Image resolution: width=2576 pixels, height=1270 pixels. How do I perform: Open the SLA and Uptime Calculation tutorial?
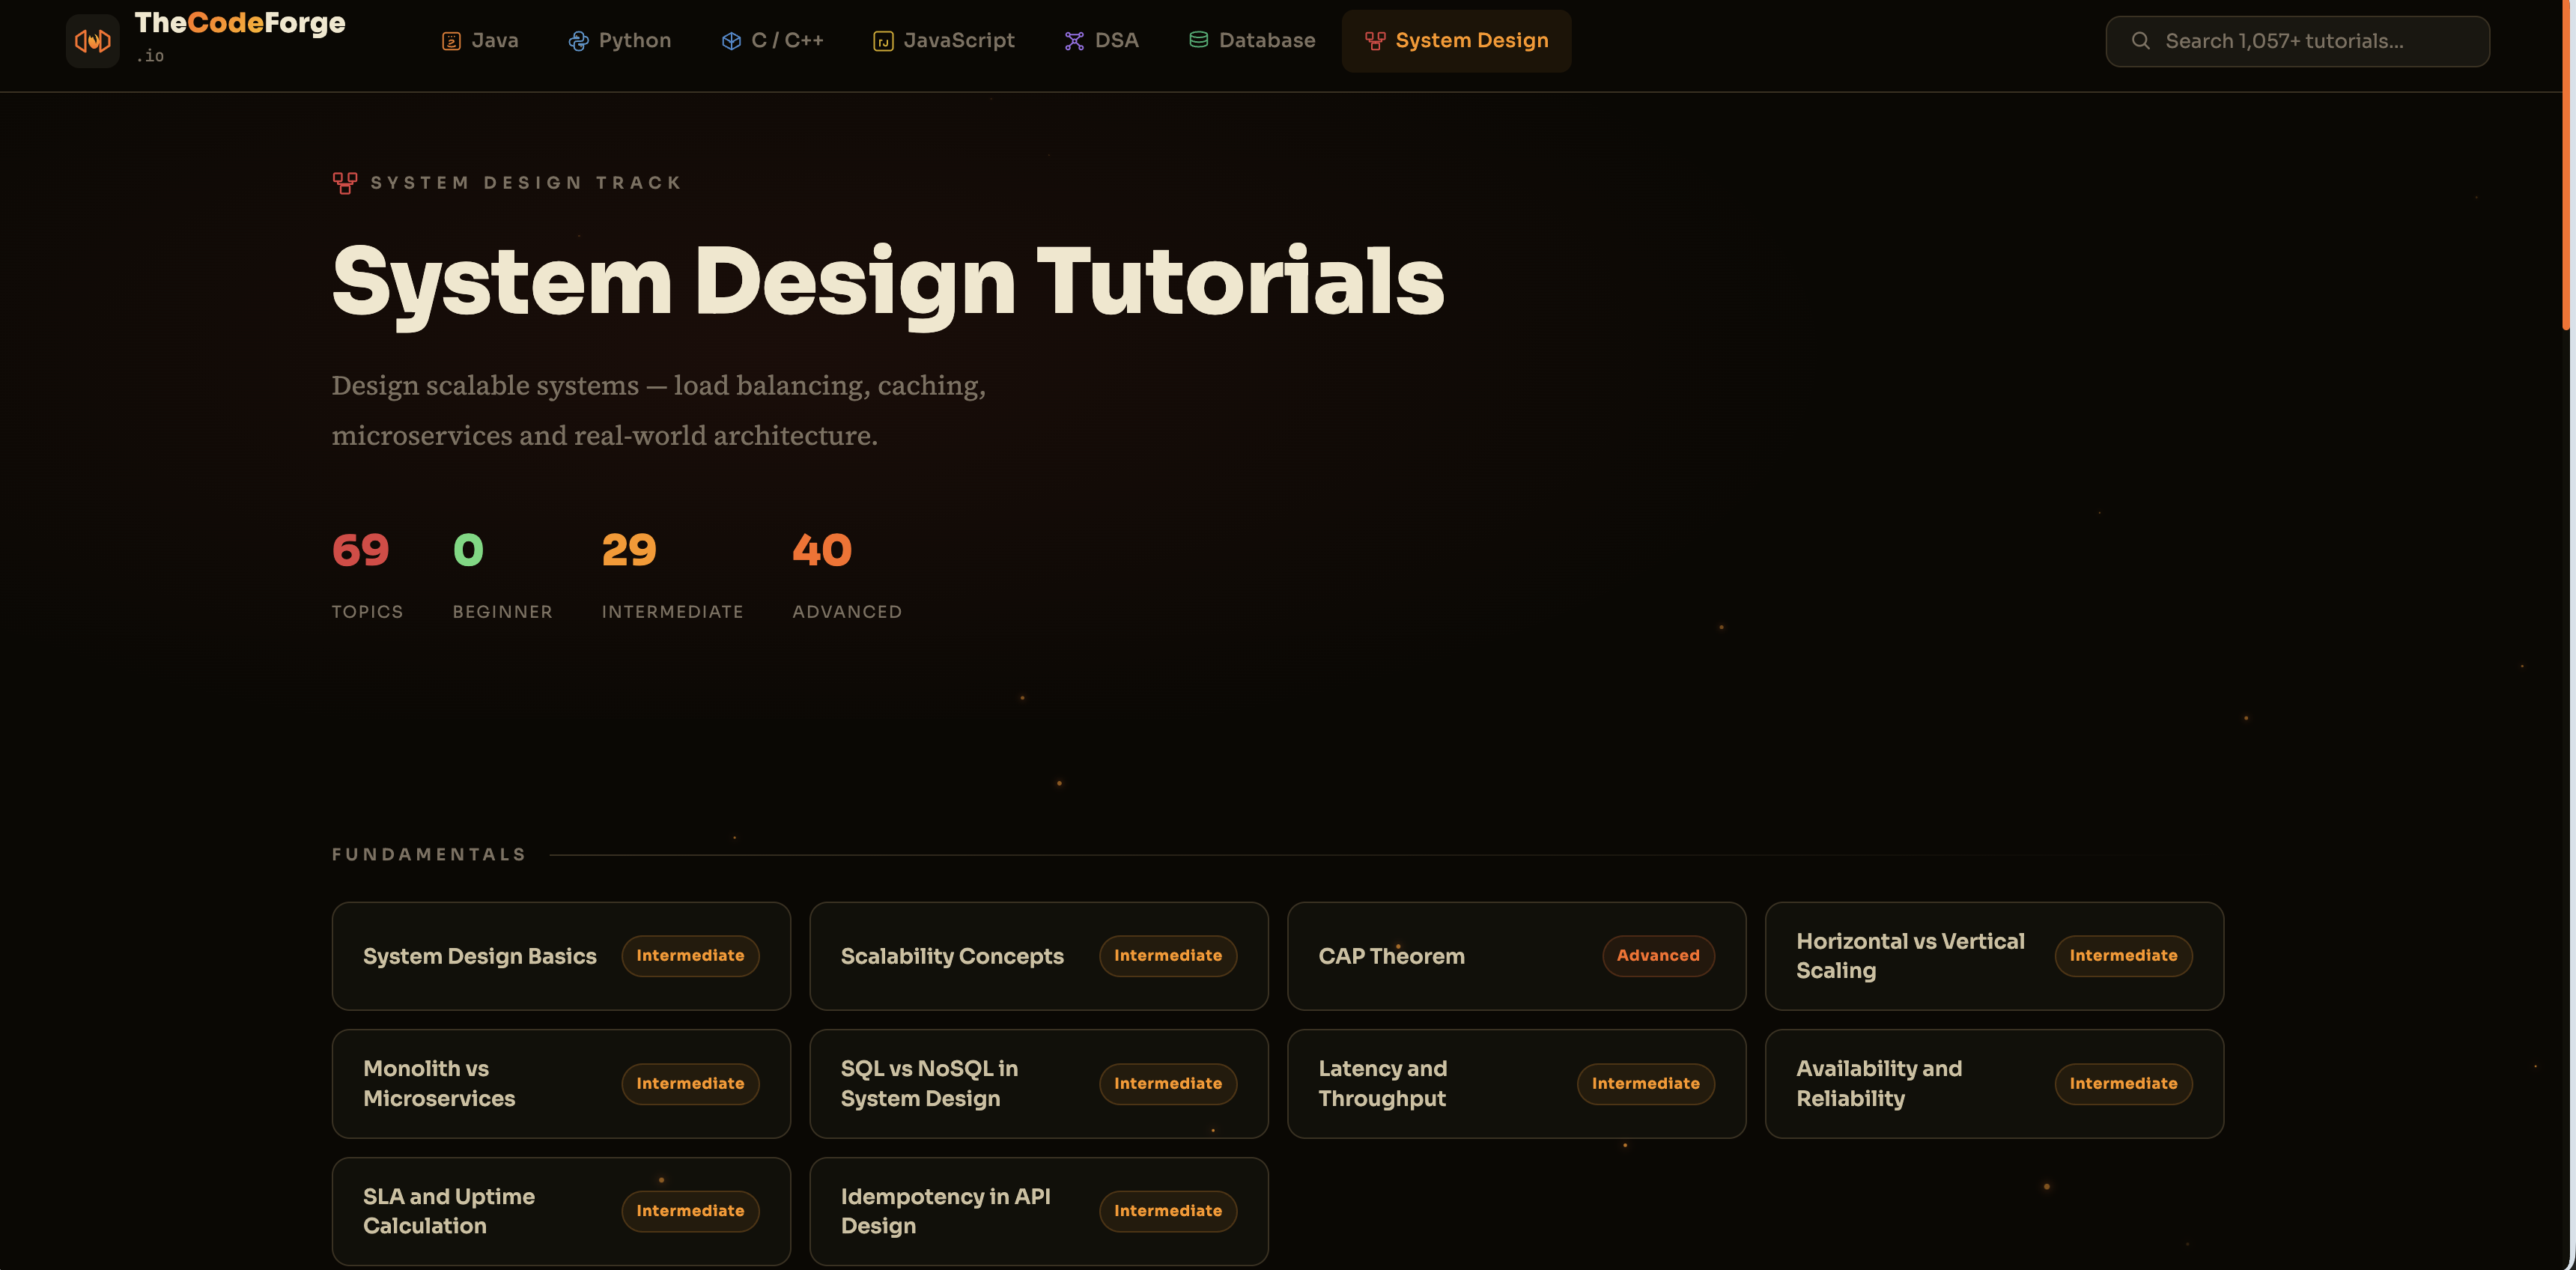click(x=561, y=1210)
